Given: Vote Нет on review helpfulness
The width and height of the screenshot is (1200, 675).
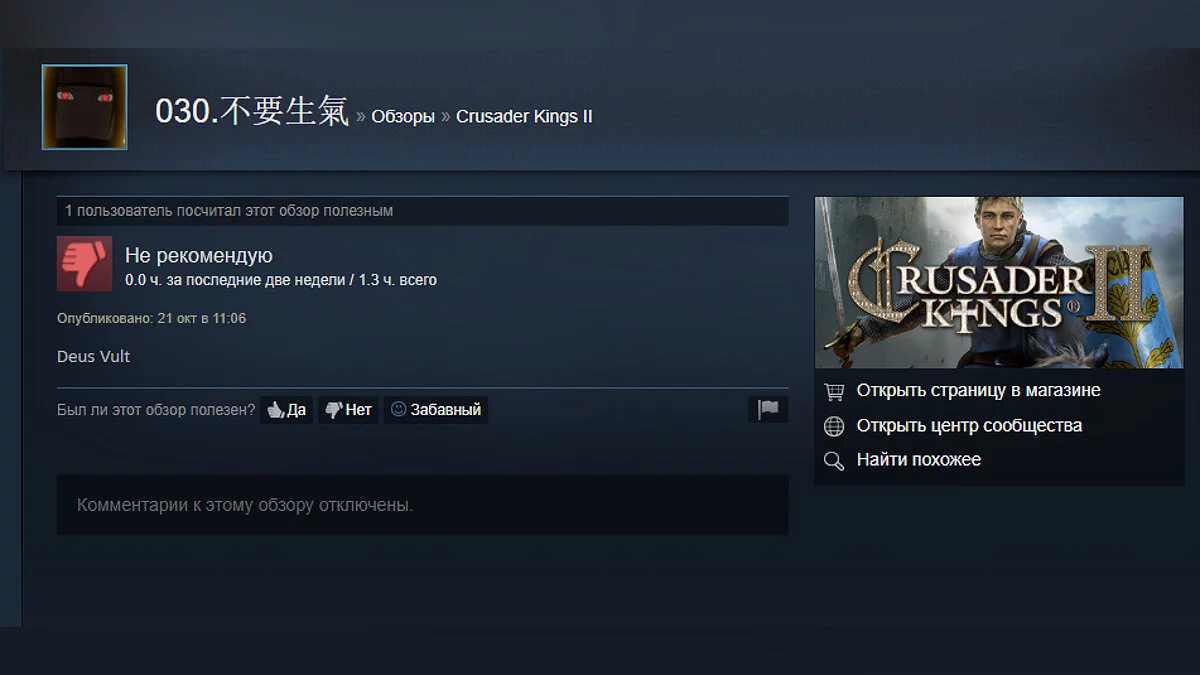Looking at the screenshot, I should (x=348, y=410).
